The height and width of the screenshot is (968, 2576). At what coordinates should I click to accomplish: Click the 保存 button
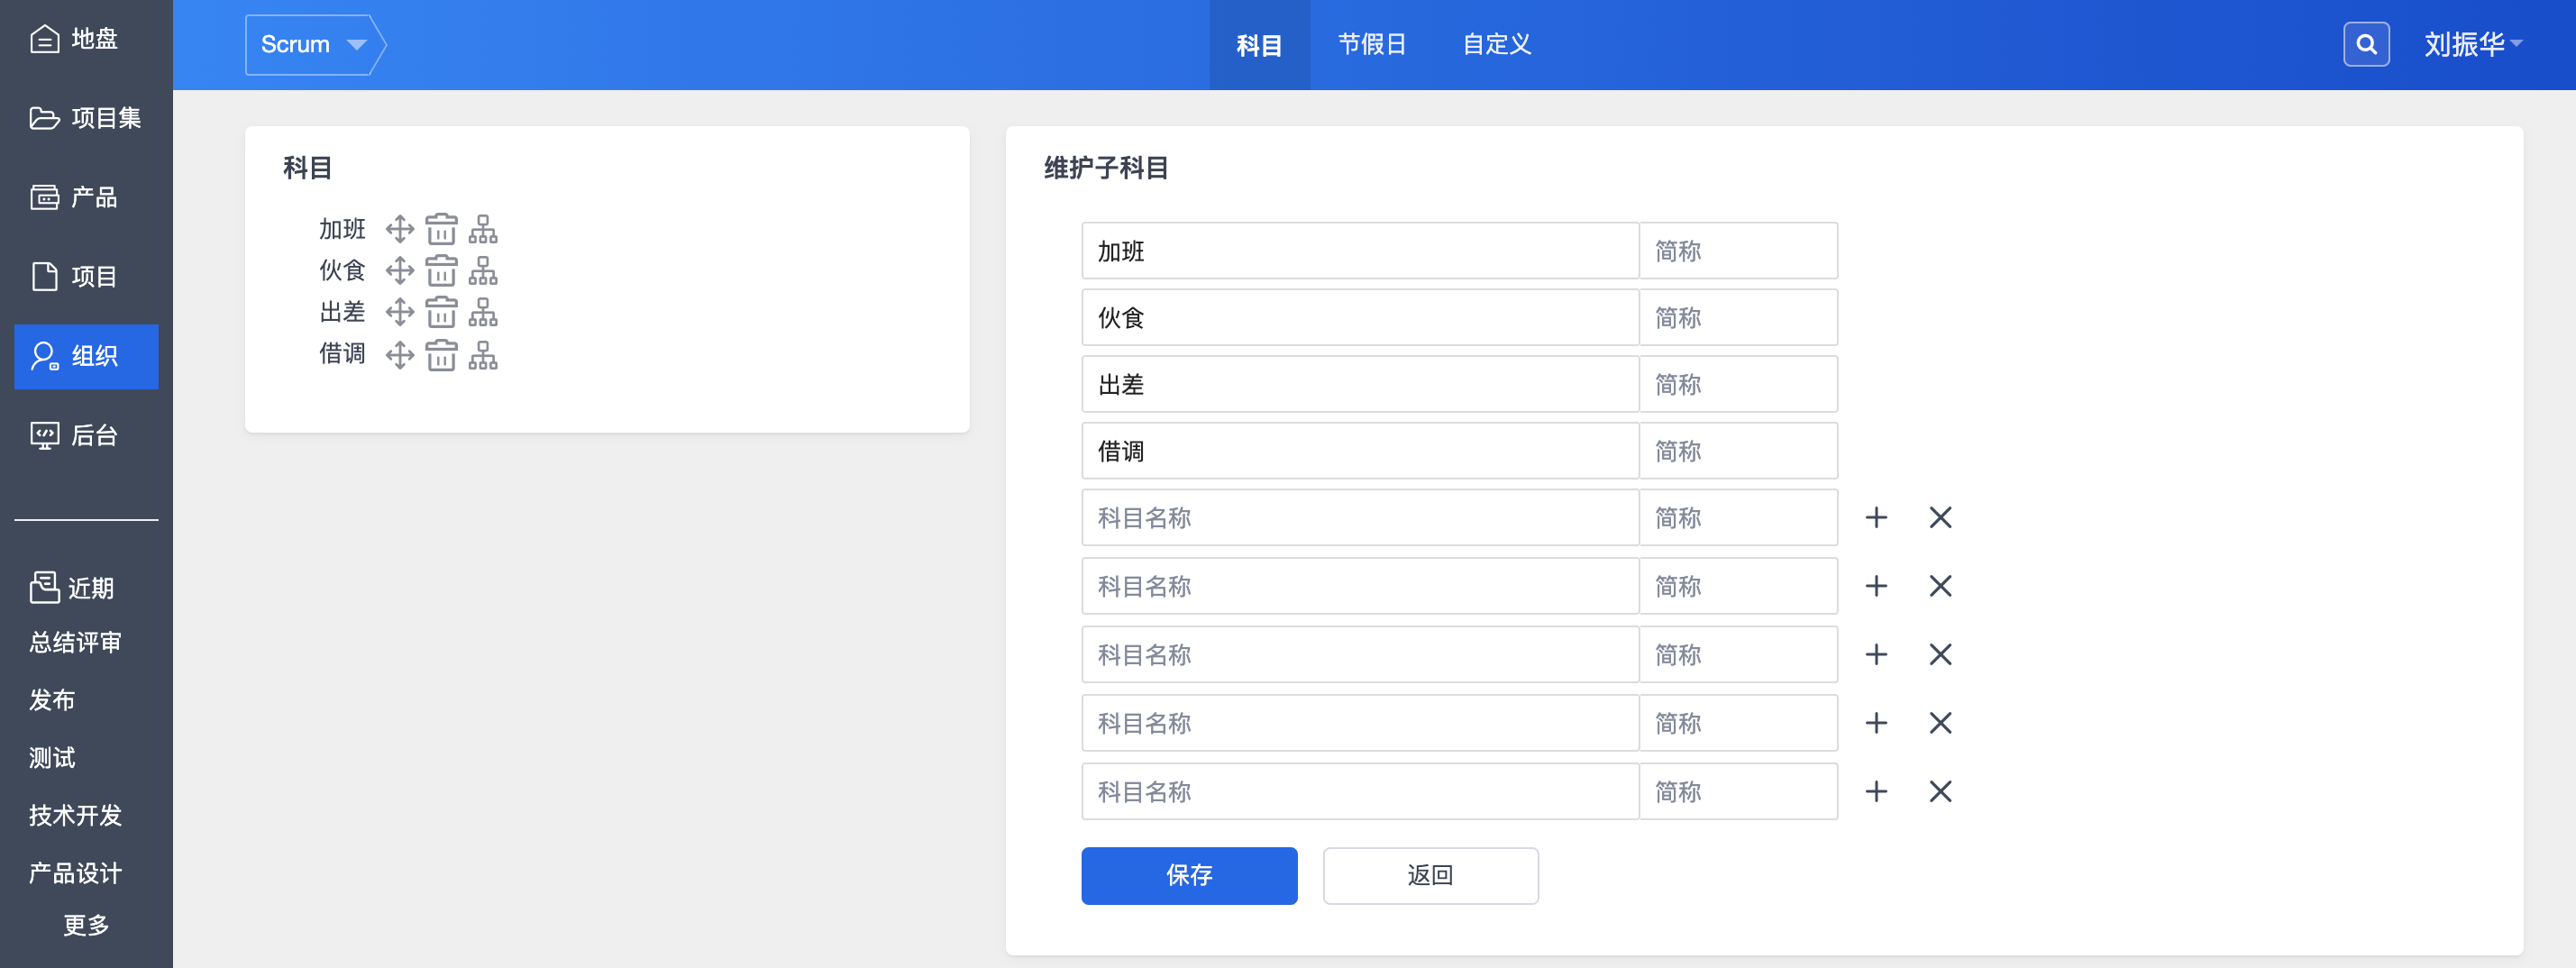[1188, 875]
